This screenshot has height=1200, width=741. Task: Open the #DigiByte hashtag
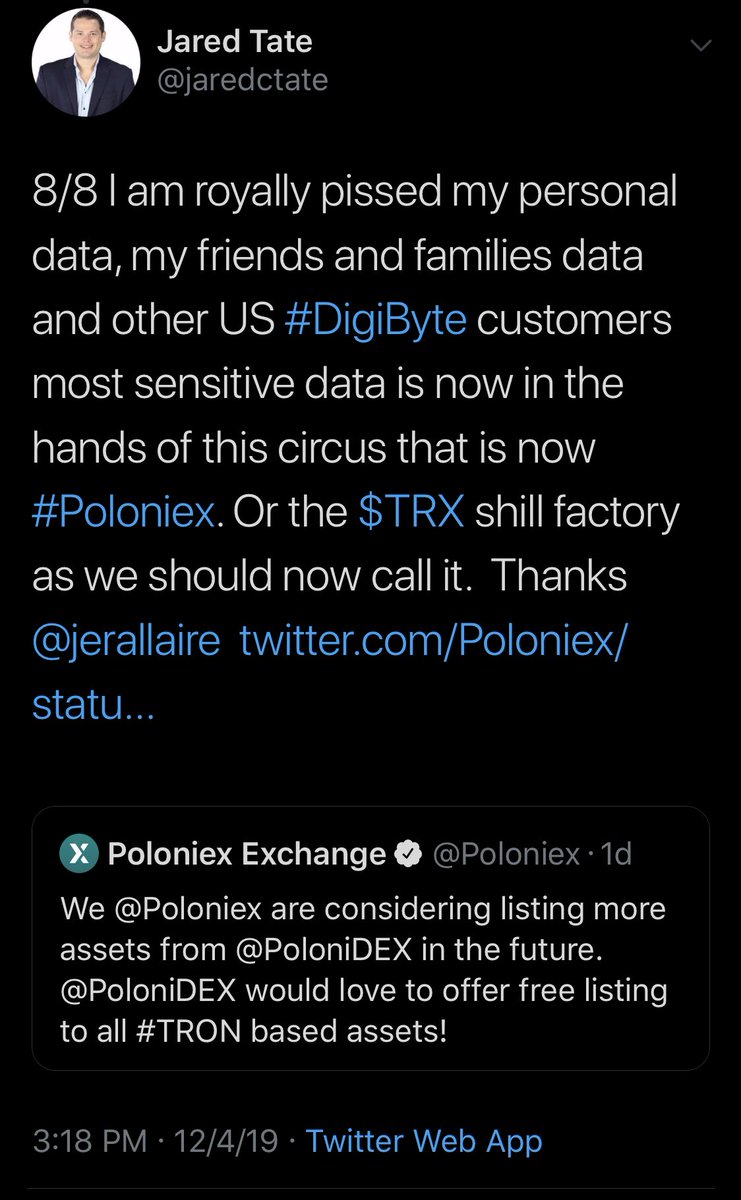point(376,321)
